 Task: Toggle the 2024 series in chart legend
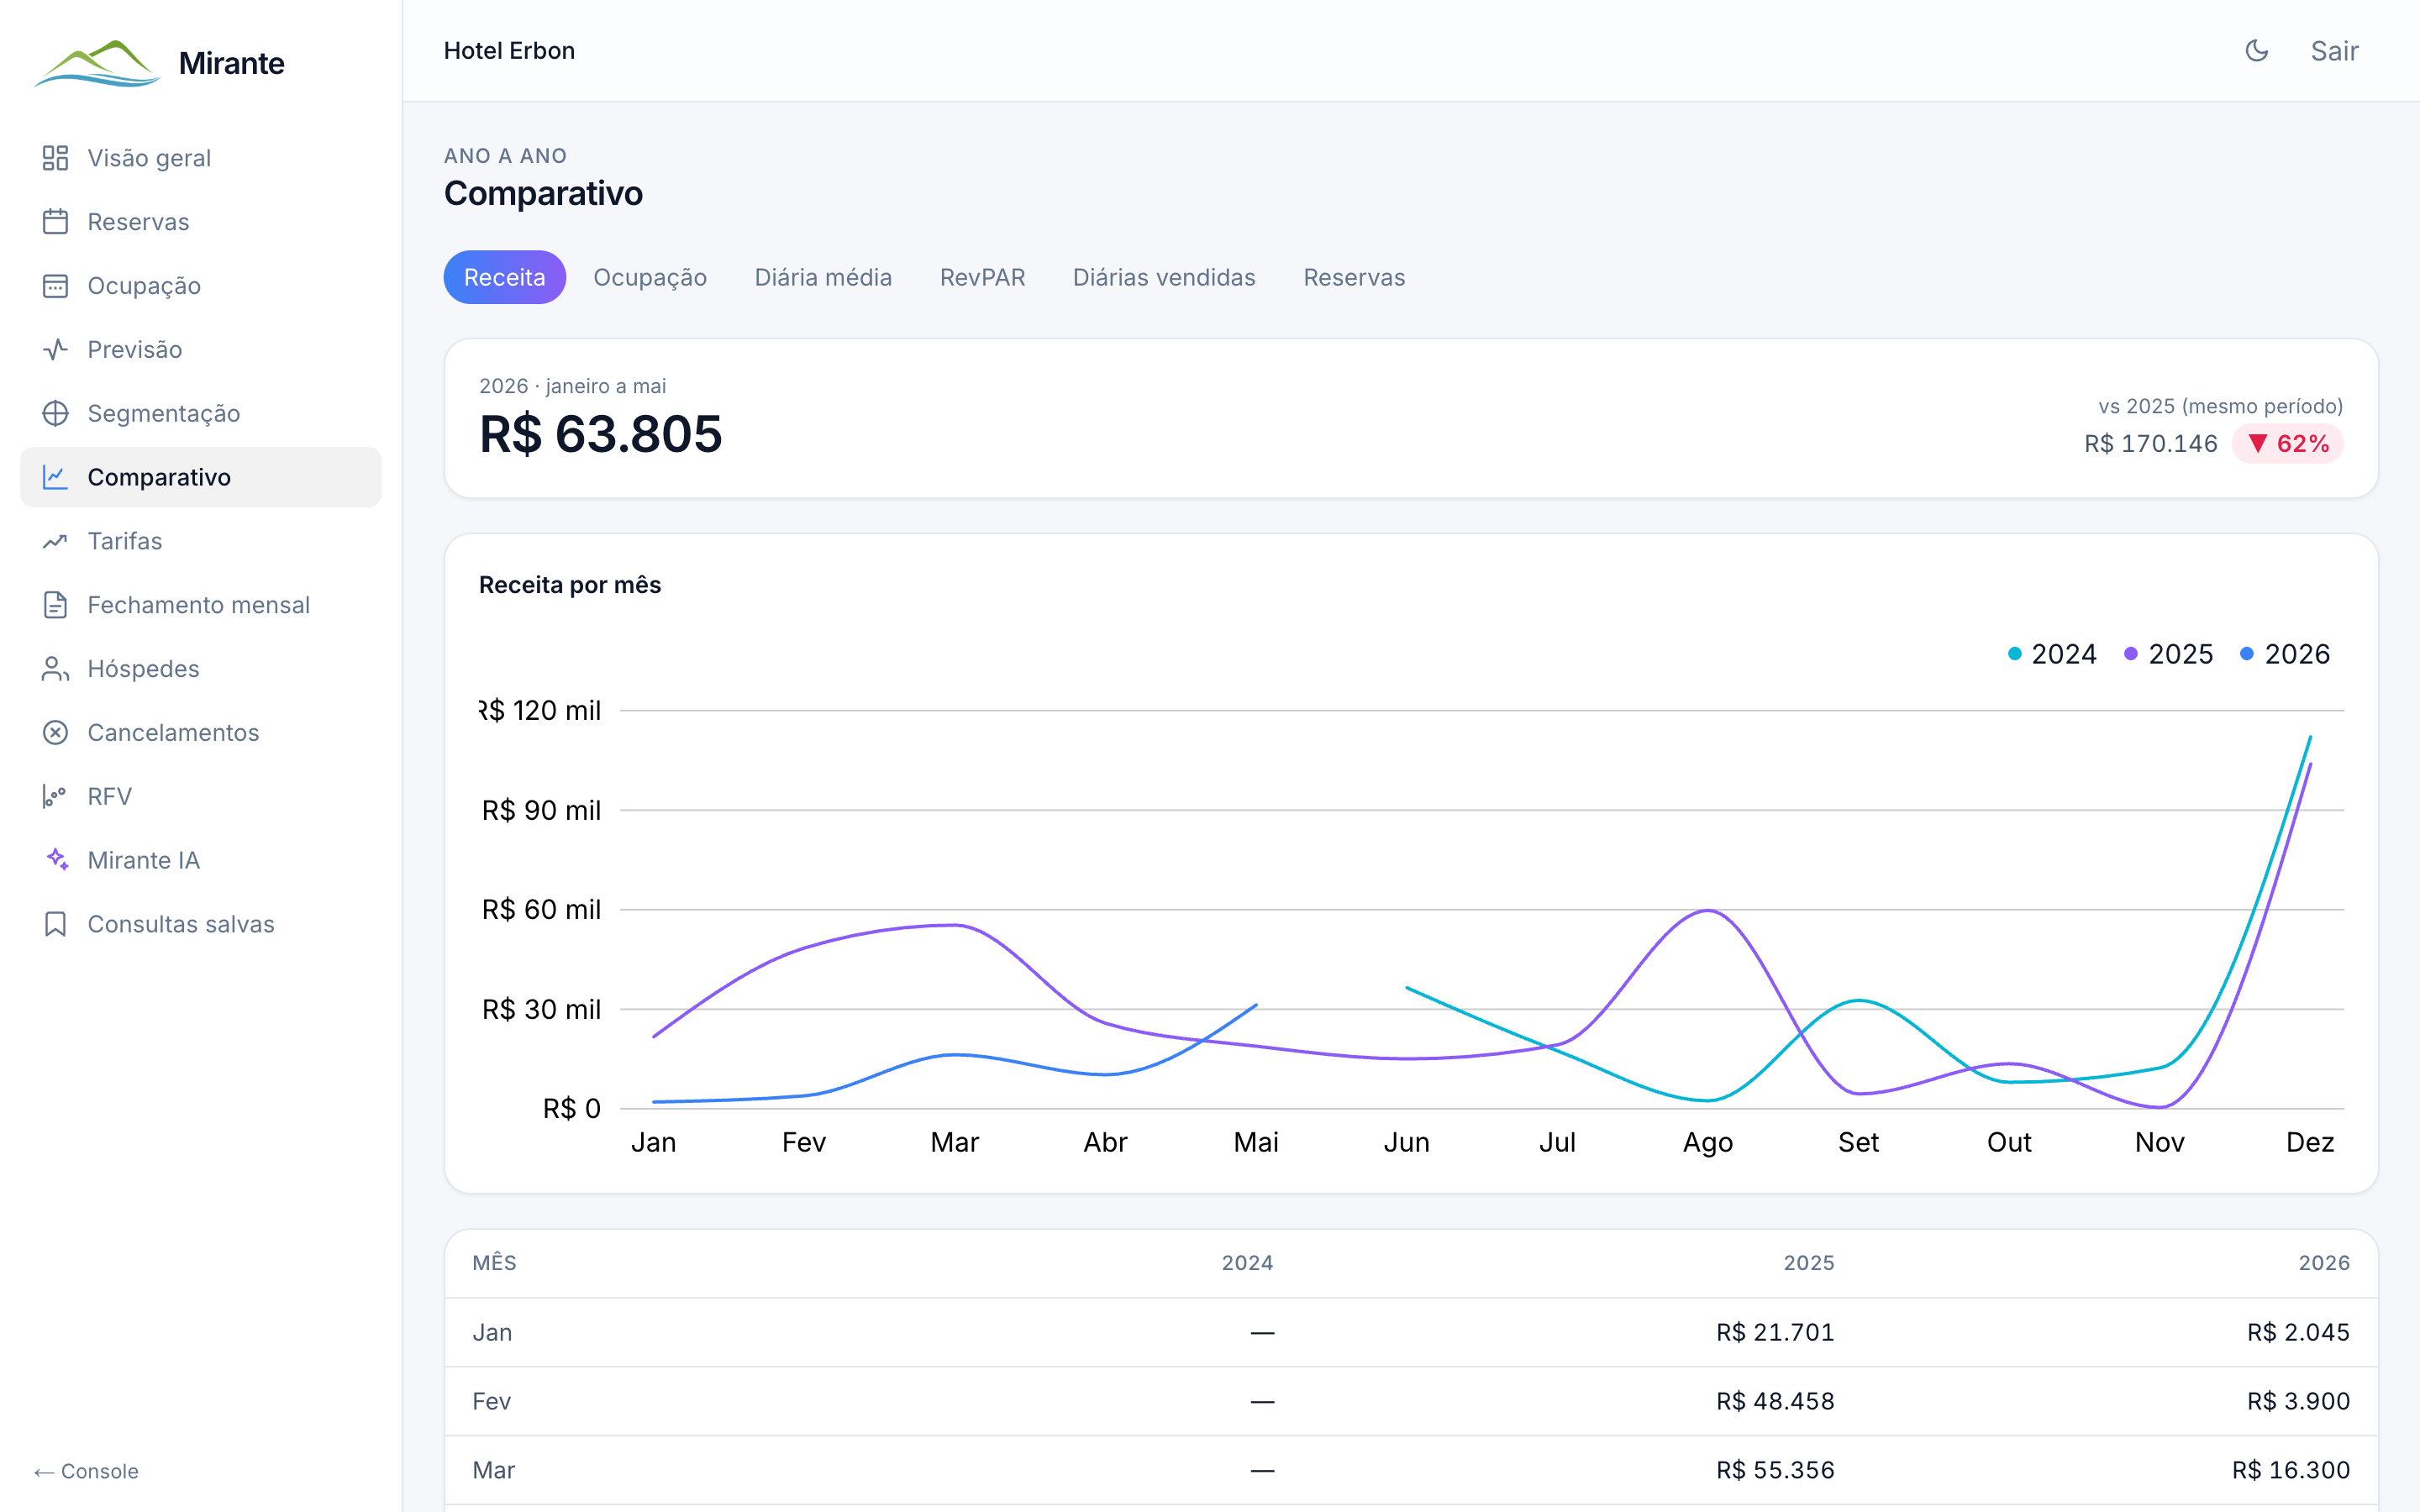(2052, 654)
